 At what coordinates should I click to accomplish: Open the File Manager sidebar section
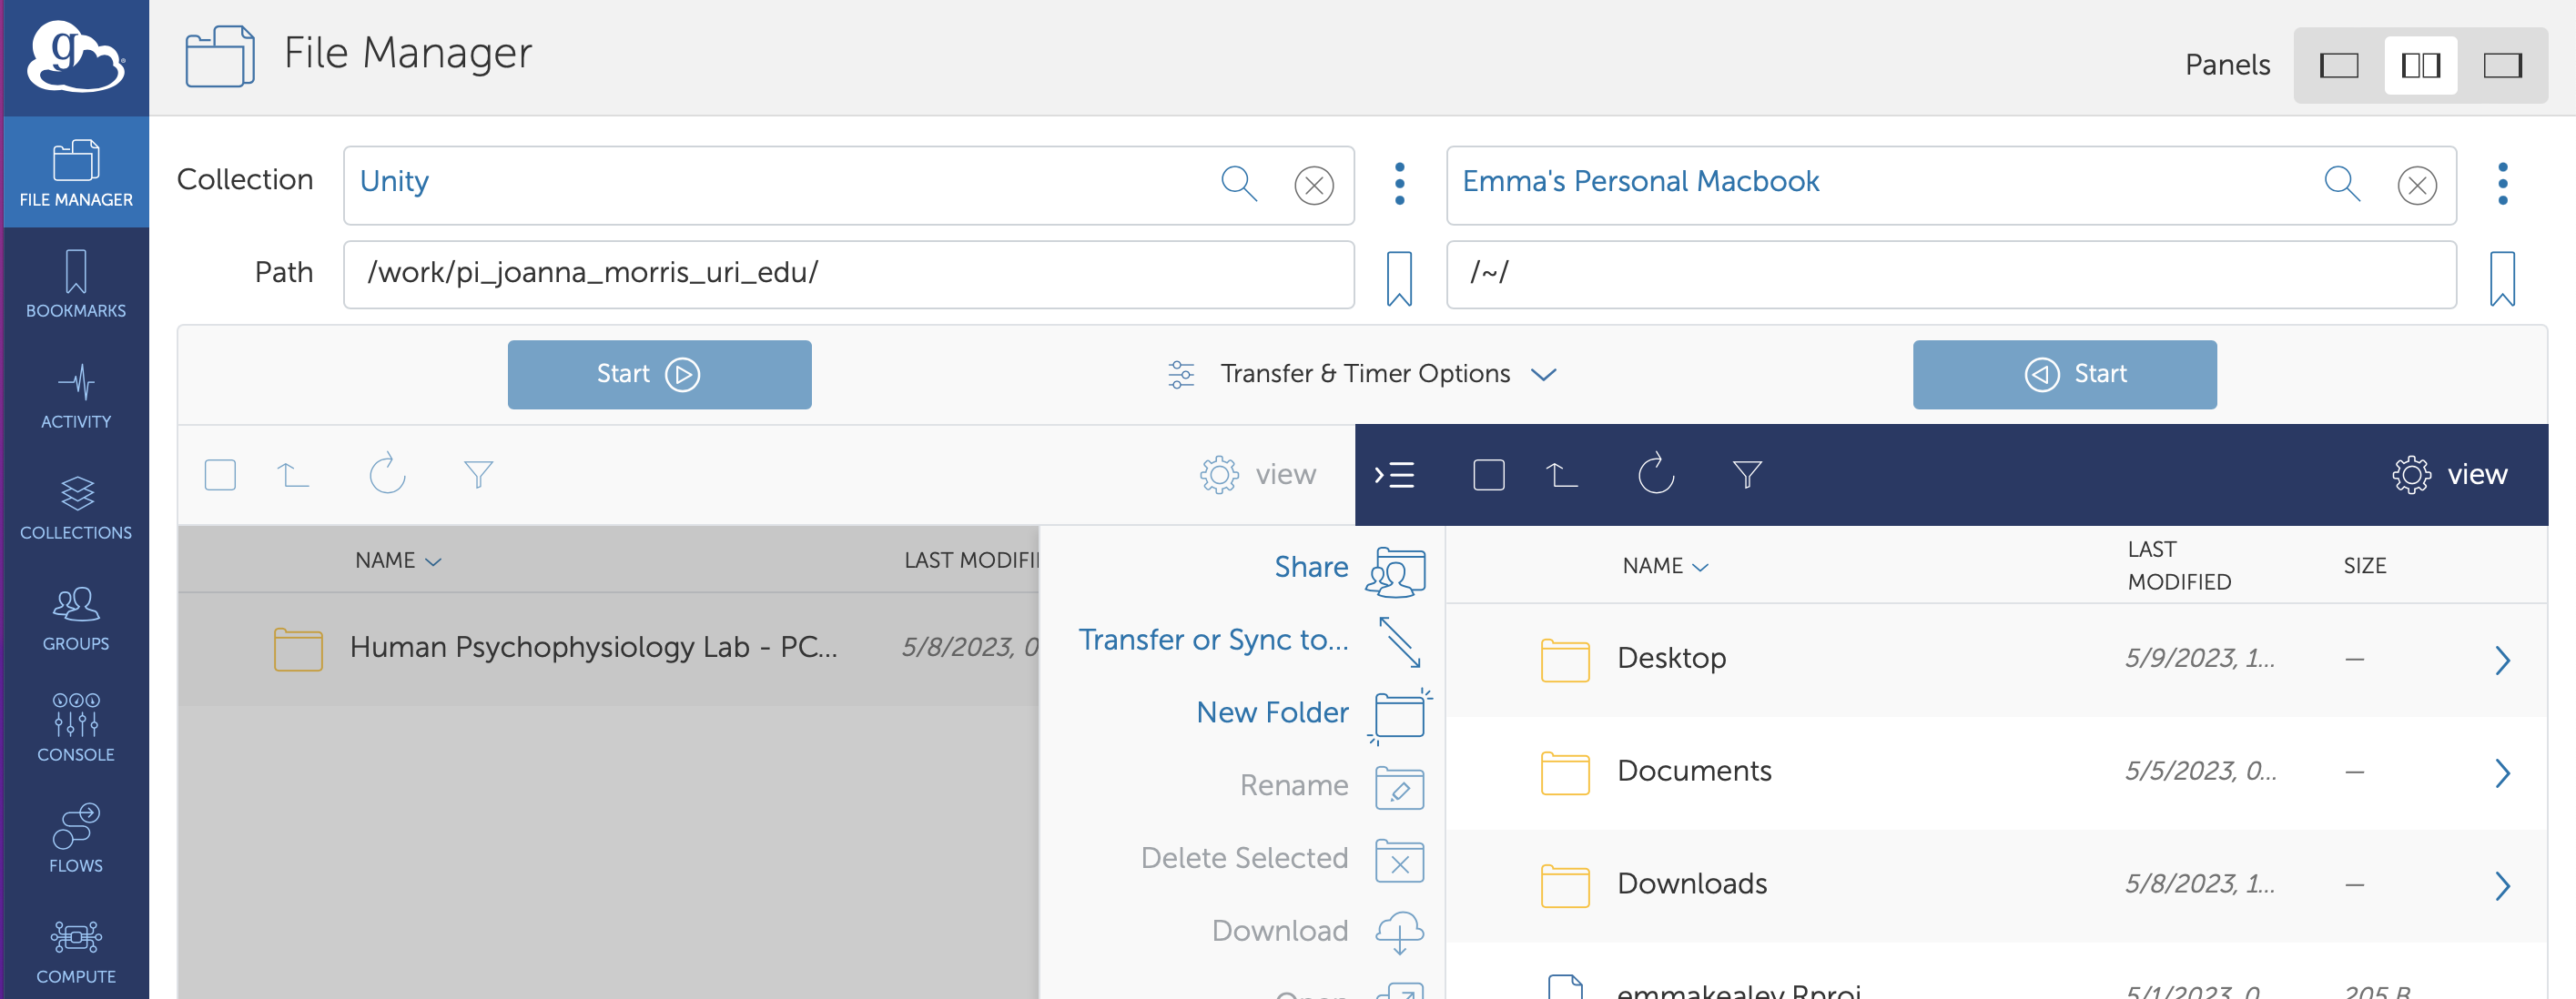tap(76, 172)
